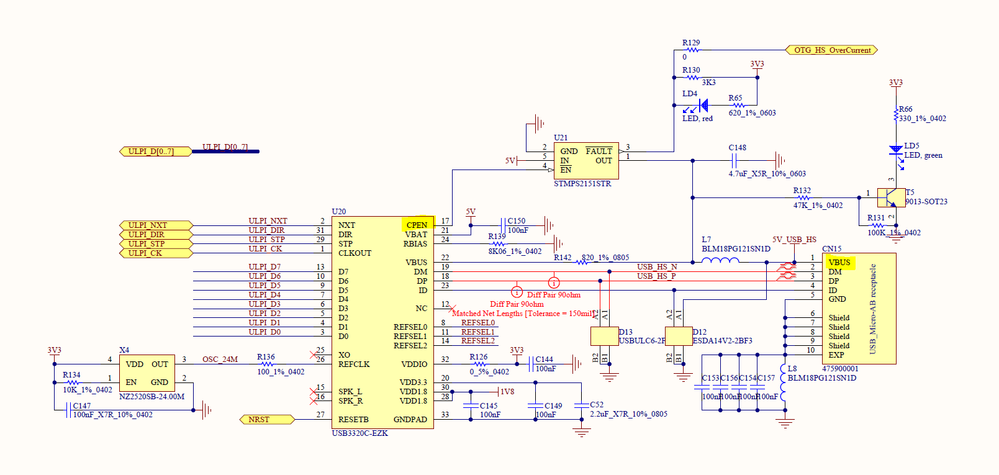
Task: Select capacitor C145 symbol
Action: pos(471,405)
